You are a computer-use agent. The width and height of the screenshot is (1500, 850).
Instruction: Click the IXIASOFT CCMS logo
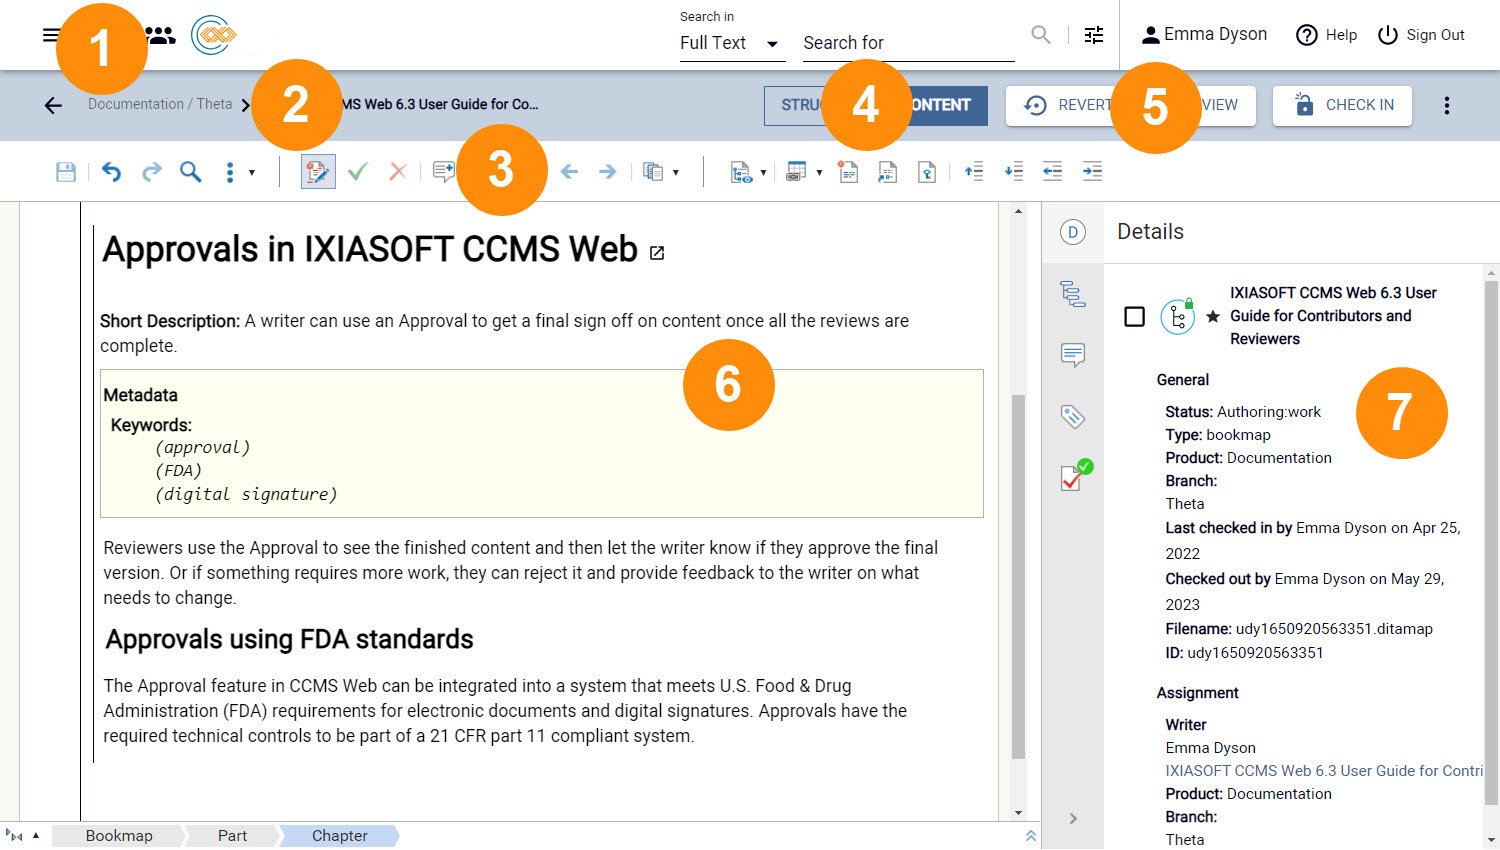[213, 35]
